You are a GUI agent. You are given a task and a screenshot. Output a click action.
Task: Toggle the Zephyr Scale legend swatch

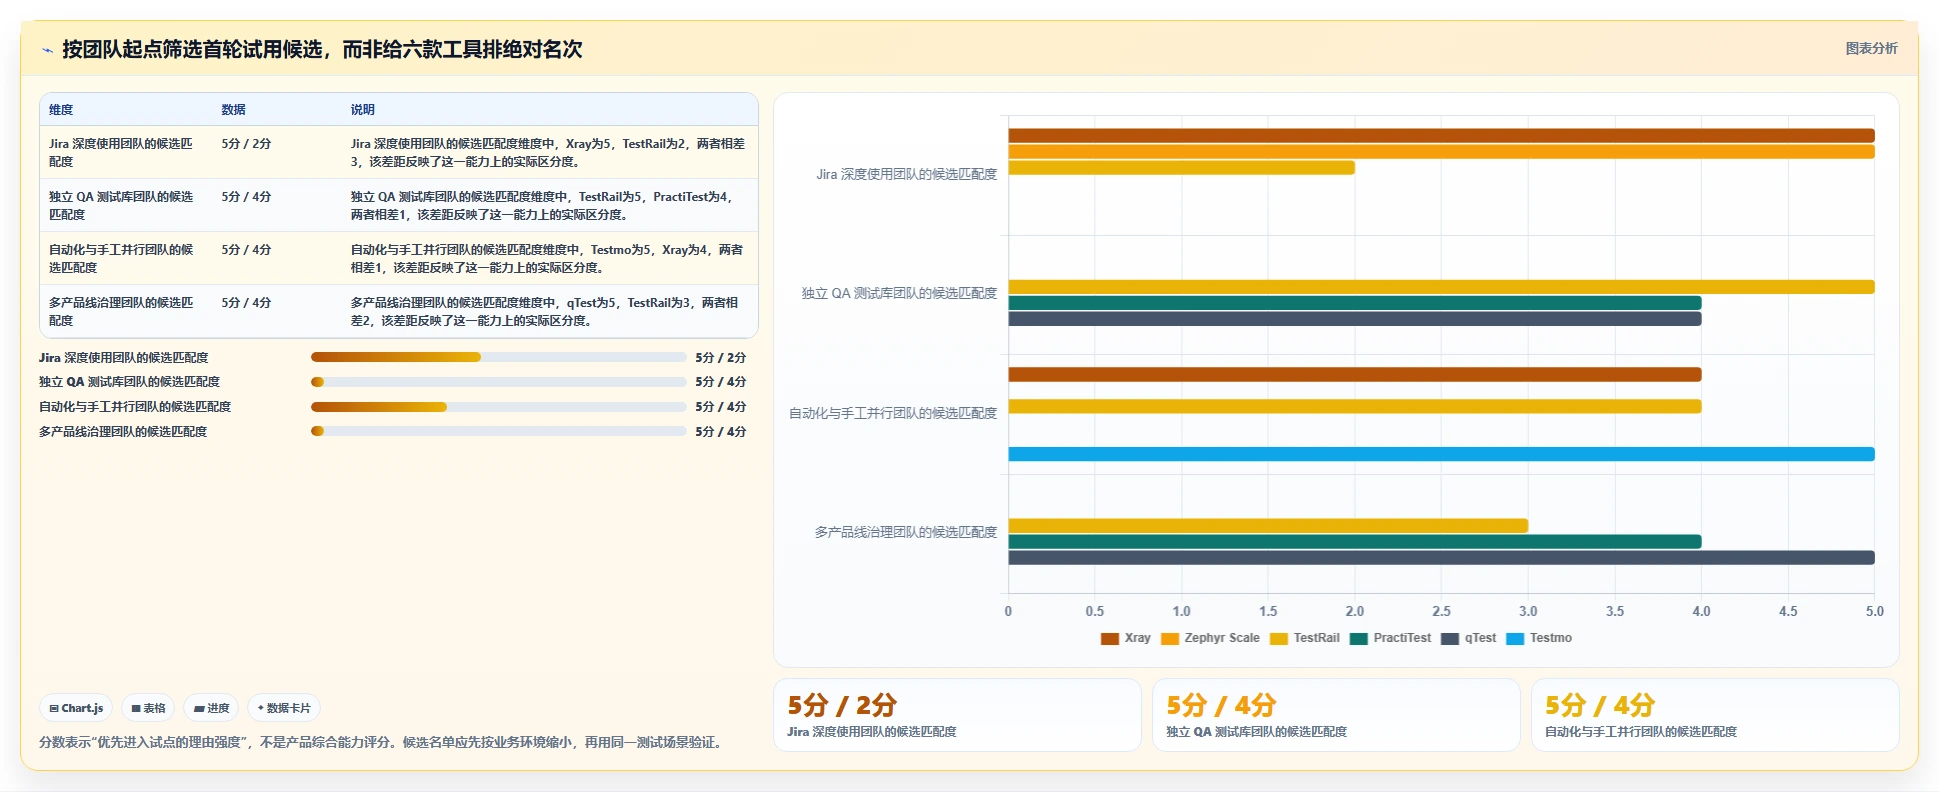pos(1170,638)
